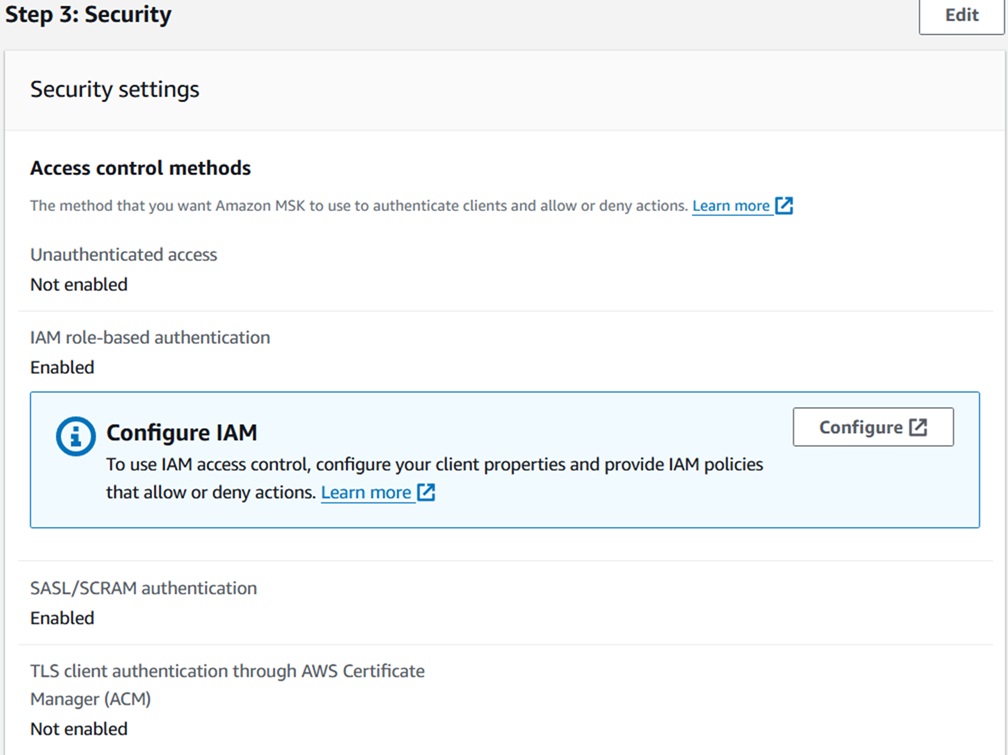The height and width of the screenshot is (755, 1008).
Task: Click external-link icon inside the Configure button
Action: point(918,427)
